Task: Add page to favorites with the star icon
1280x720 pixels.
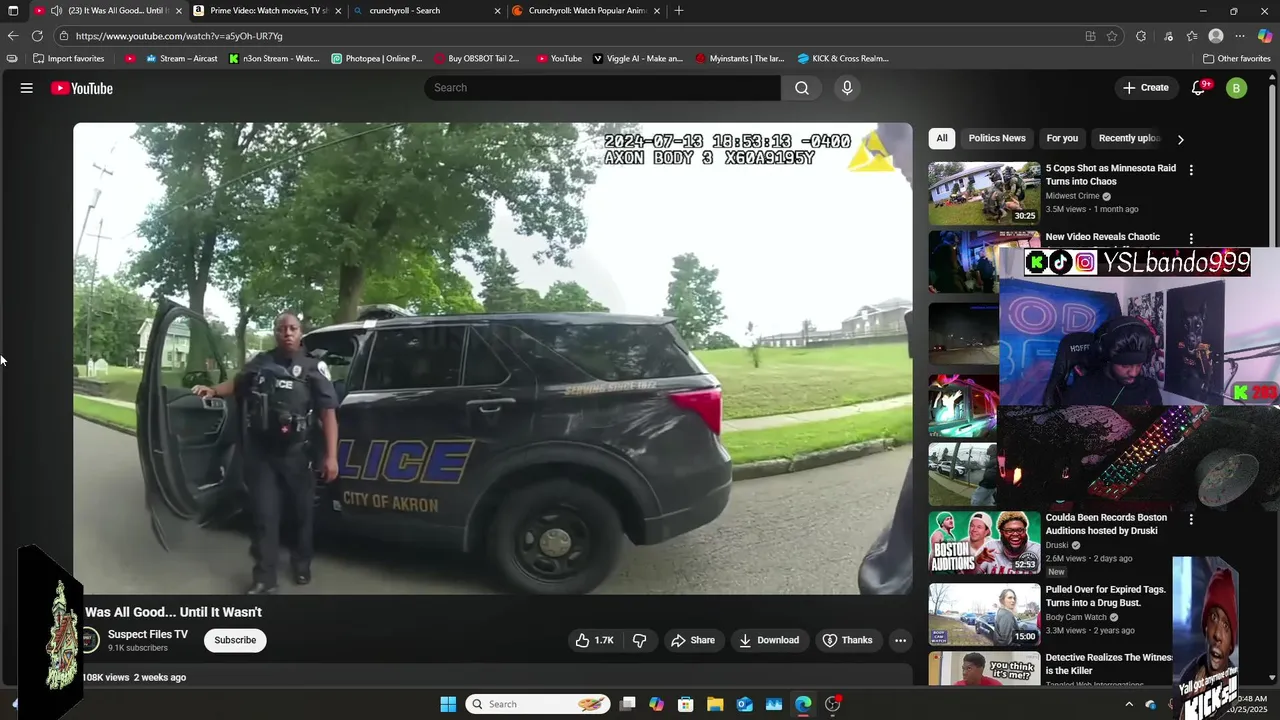Action: (x=1112, y=36)
